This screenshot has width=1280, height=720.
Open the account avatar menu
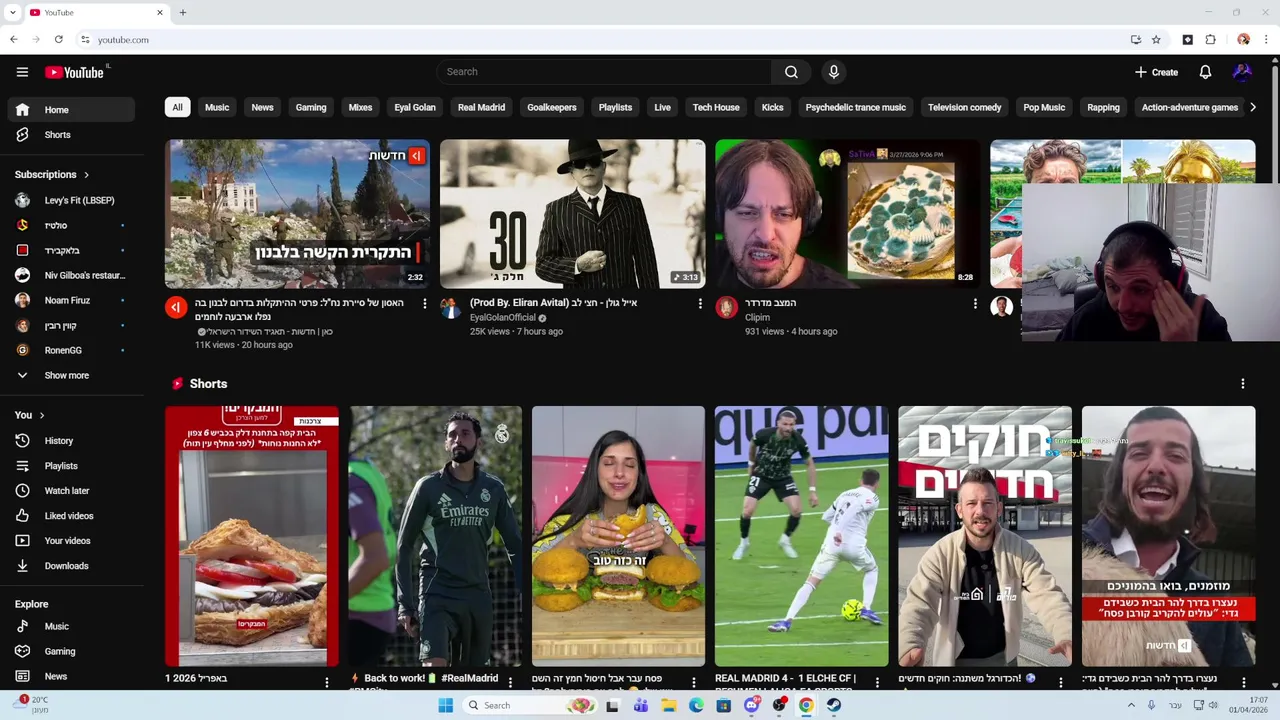[x=1242, y=72]
